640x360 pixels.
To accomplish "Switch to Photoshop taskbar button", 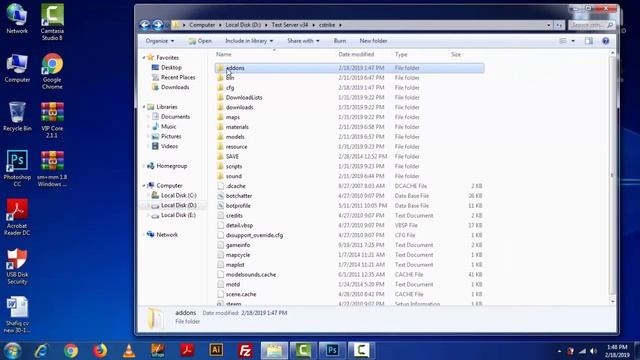I will [x=332, y=350].
